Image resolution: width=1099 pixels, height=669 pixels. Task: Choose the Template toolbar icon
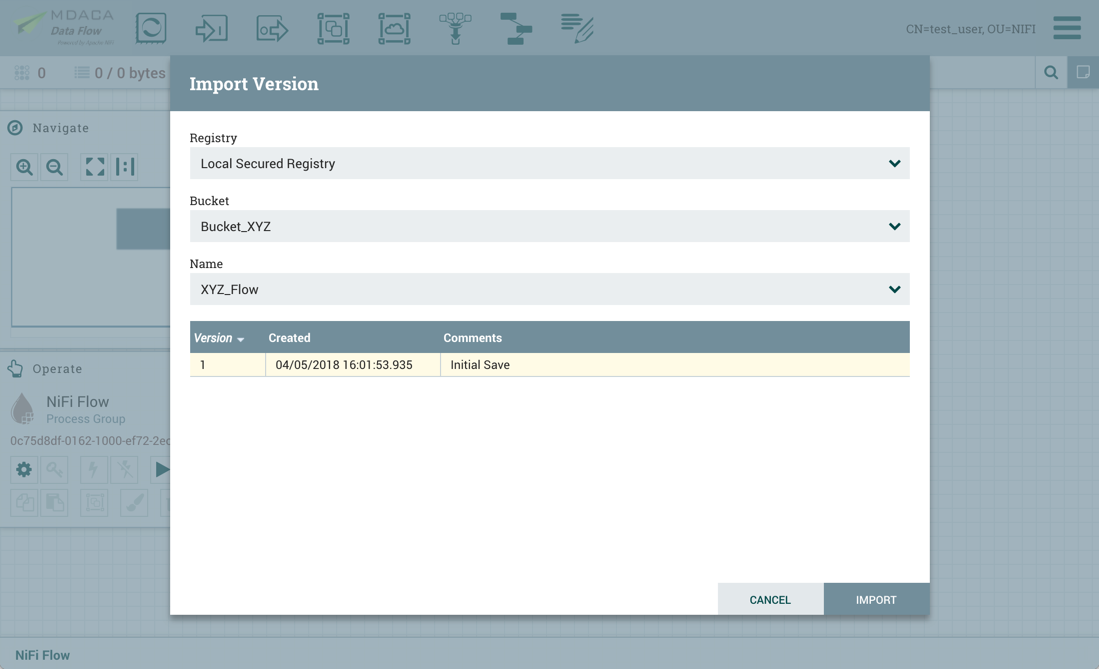tap(516, 27)
